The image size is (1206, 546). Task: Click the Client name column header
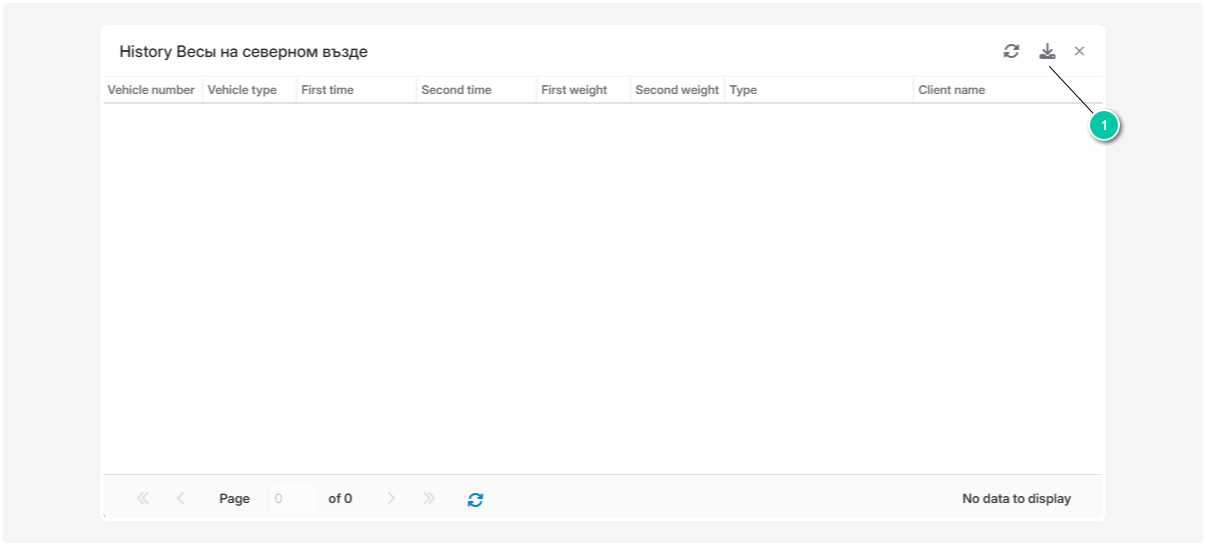click(951, 90)
